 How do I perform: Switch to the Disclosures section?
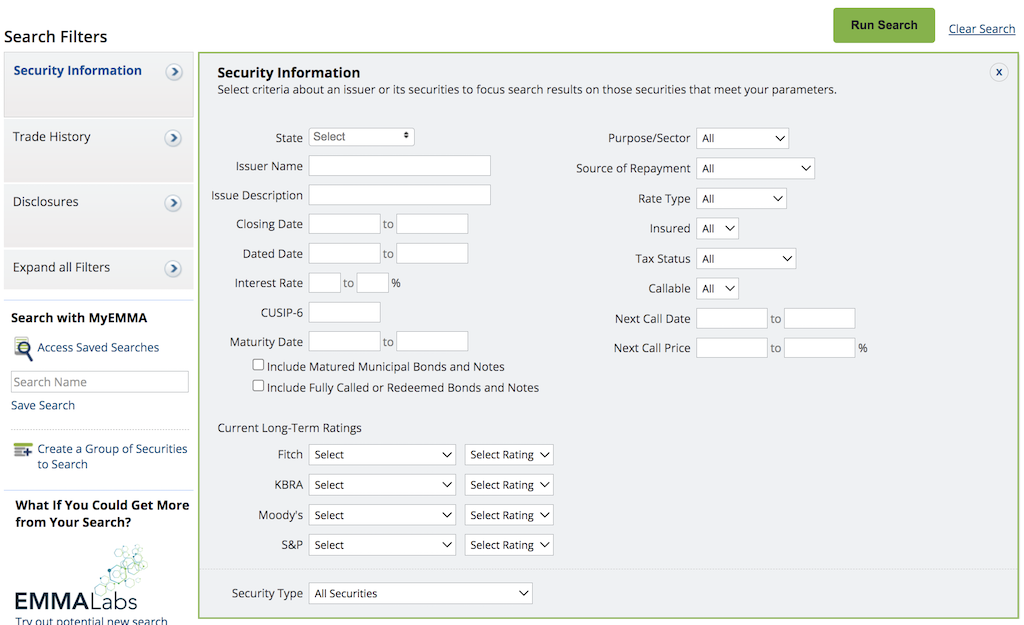tap(48, 202)
